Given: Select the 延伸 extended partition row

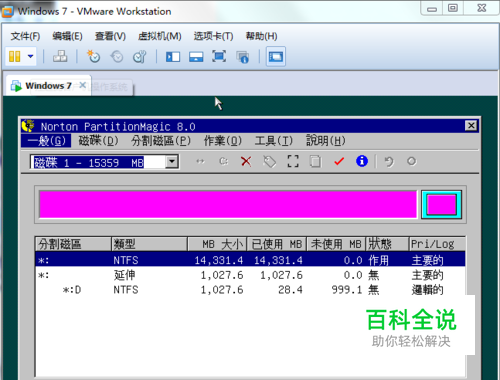Looking at the screenshot, I should coord(250,275).
